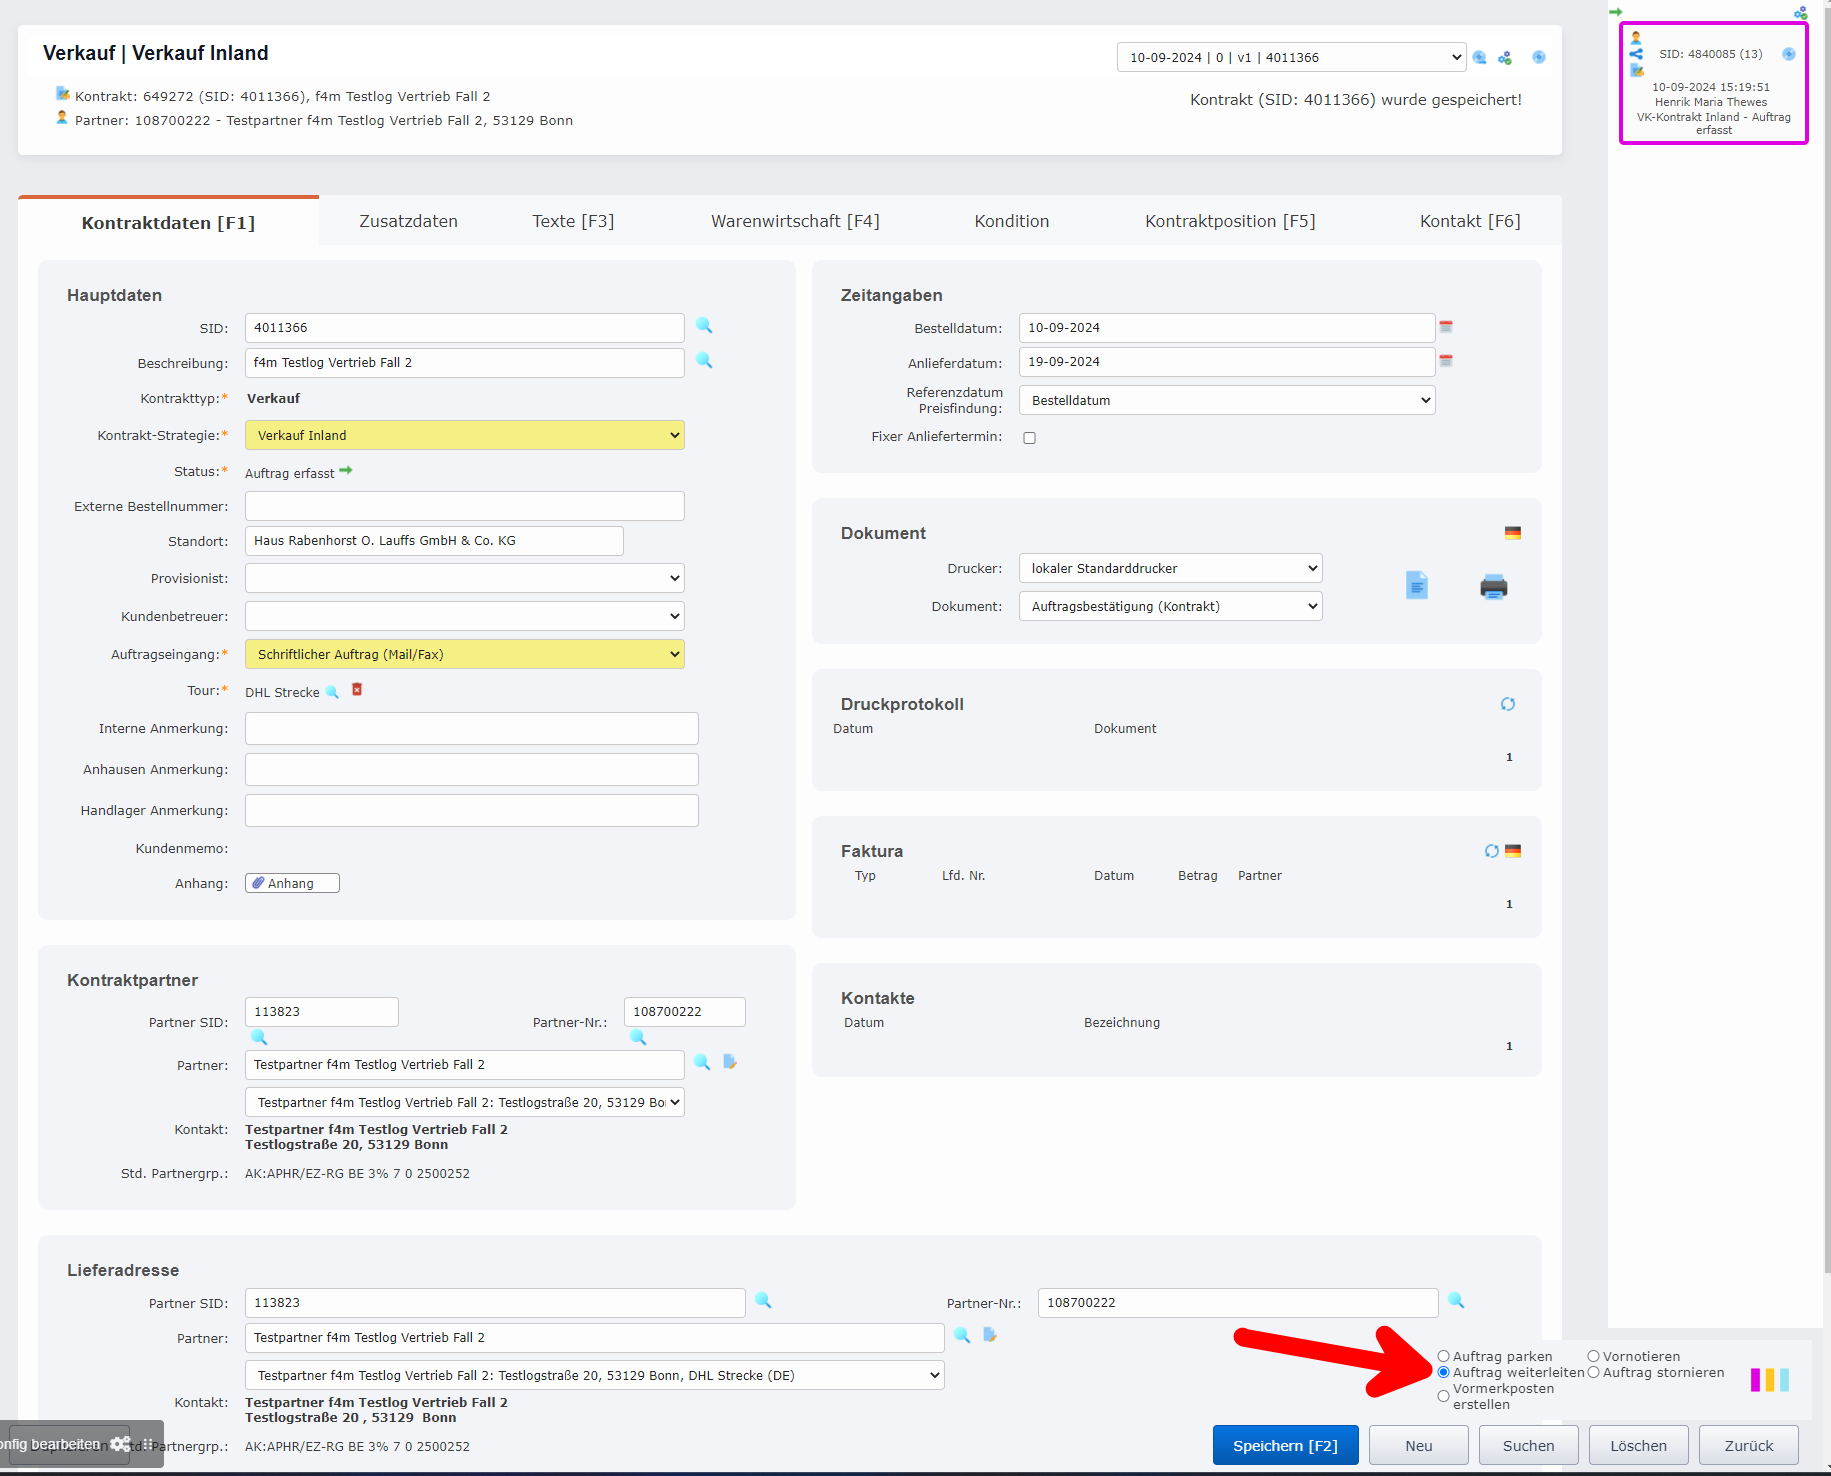This screenshot has height=1476, width=1831.
Task: Click the printer icon in Dokument section
Action: [1493, 587]
